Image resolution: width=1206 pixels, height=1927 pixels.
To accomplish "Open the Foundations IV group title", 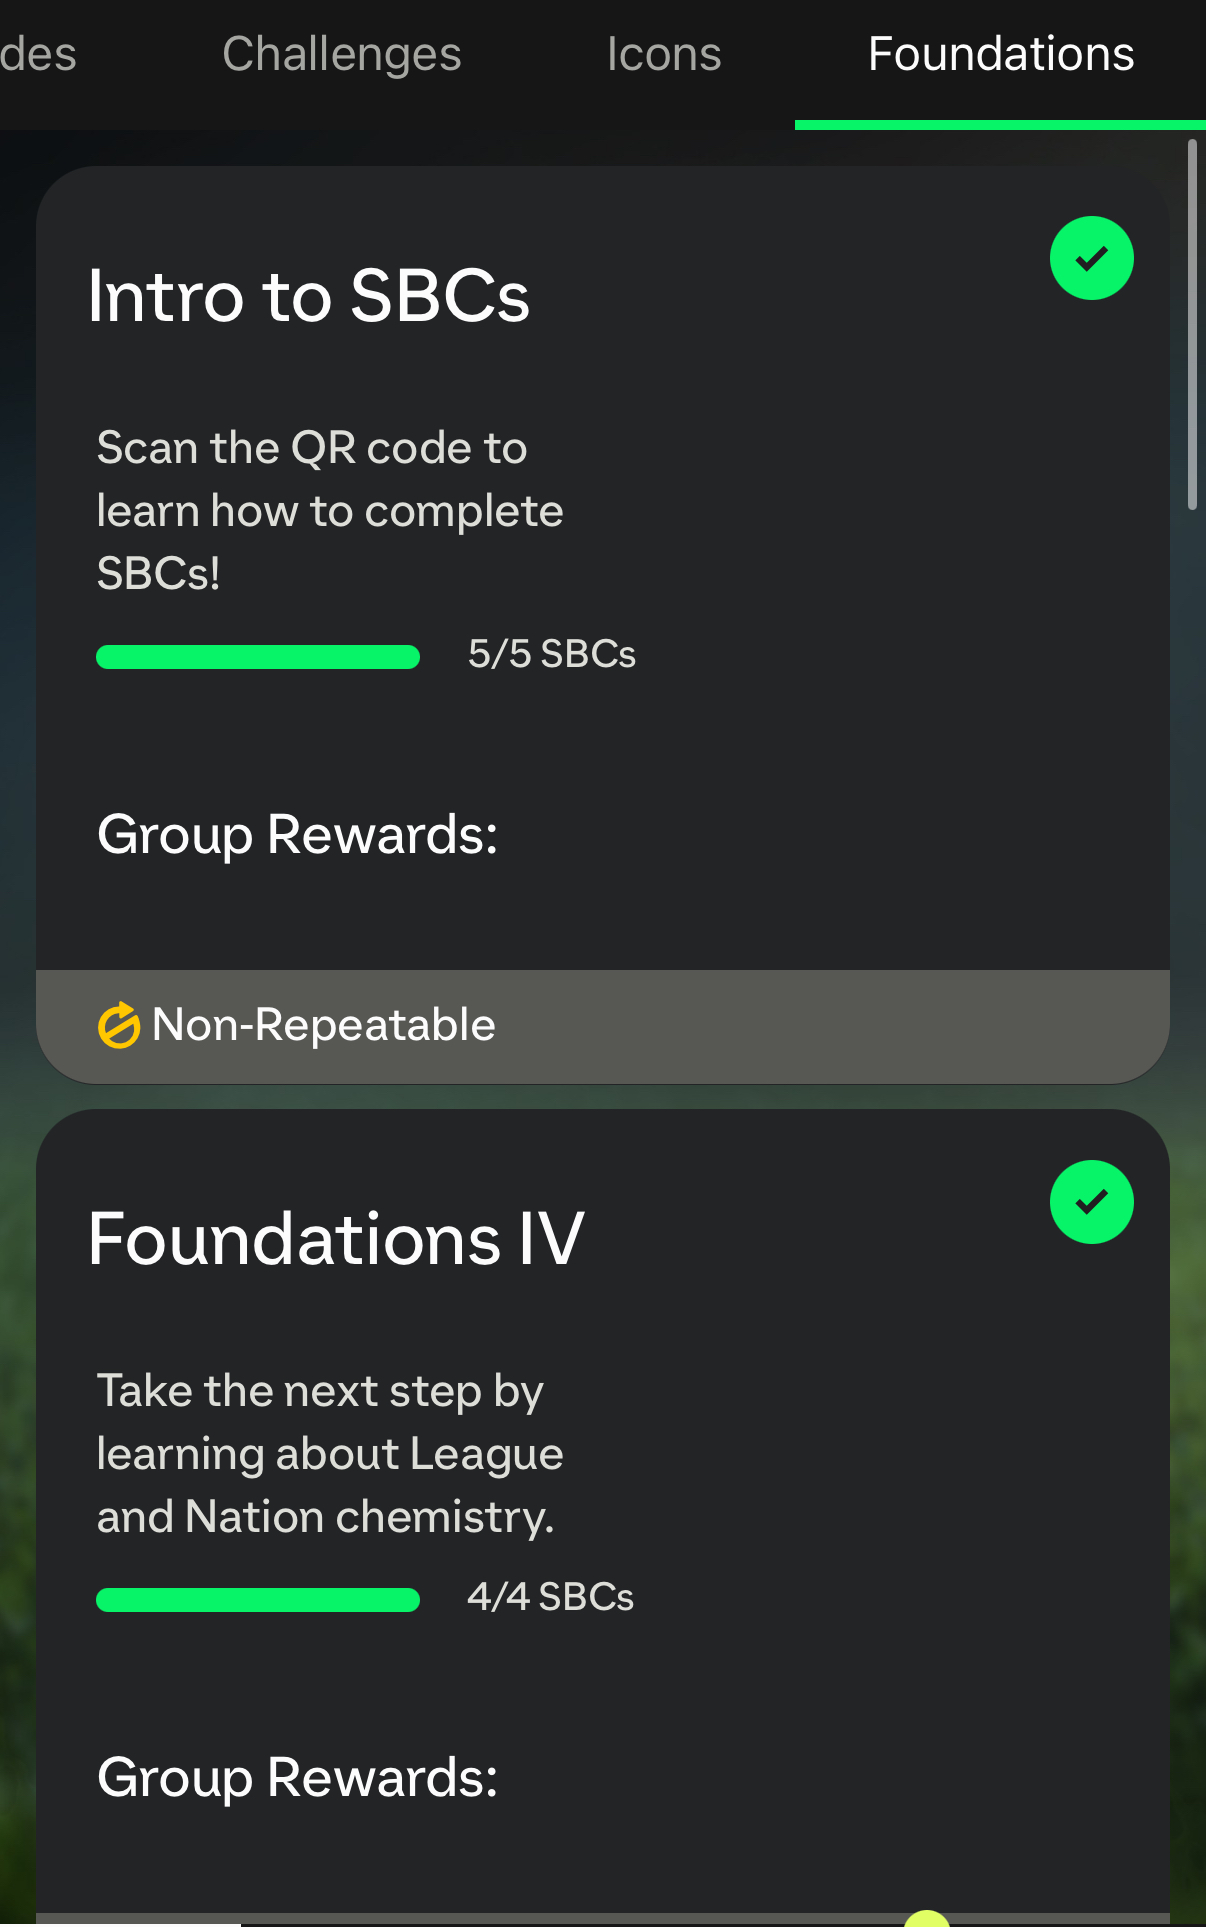I will [336, 1240].
